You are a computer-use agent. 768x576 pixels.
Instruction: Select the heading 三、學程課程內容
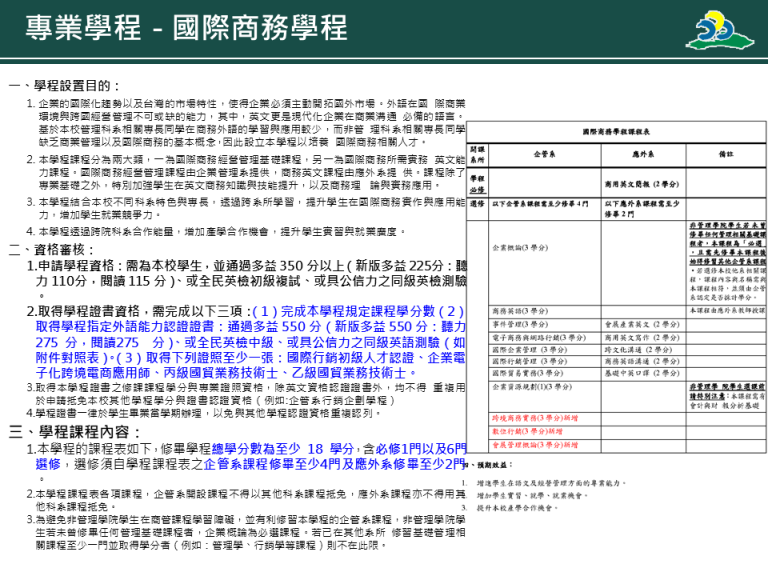[72, 432]
